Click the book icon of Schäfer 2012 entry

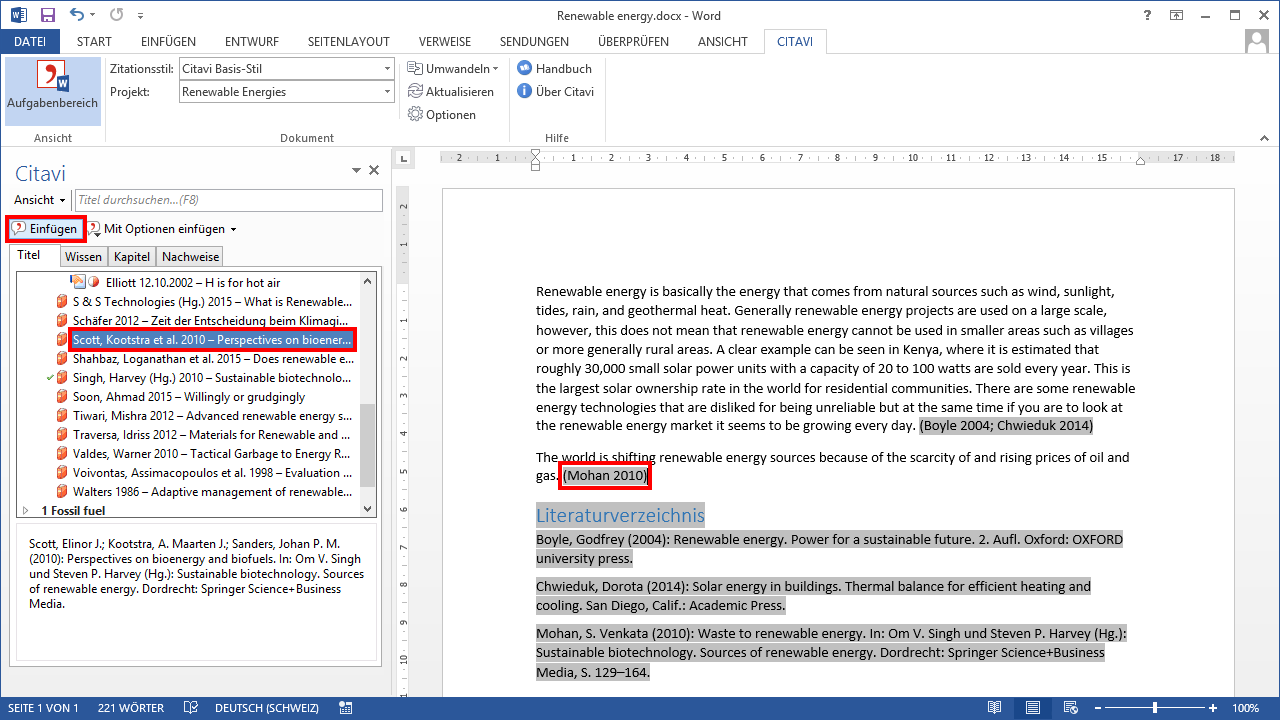[x=62, y=321]
